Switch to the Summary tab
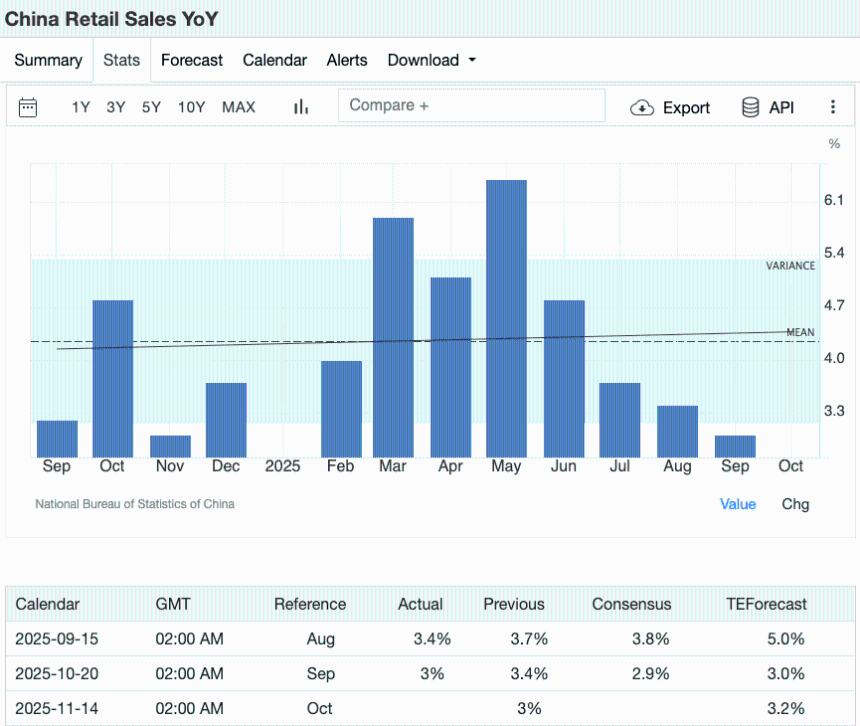 (48, 60)
